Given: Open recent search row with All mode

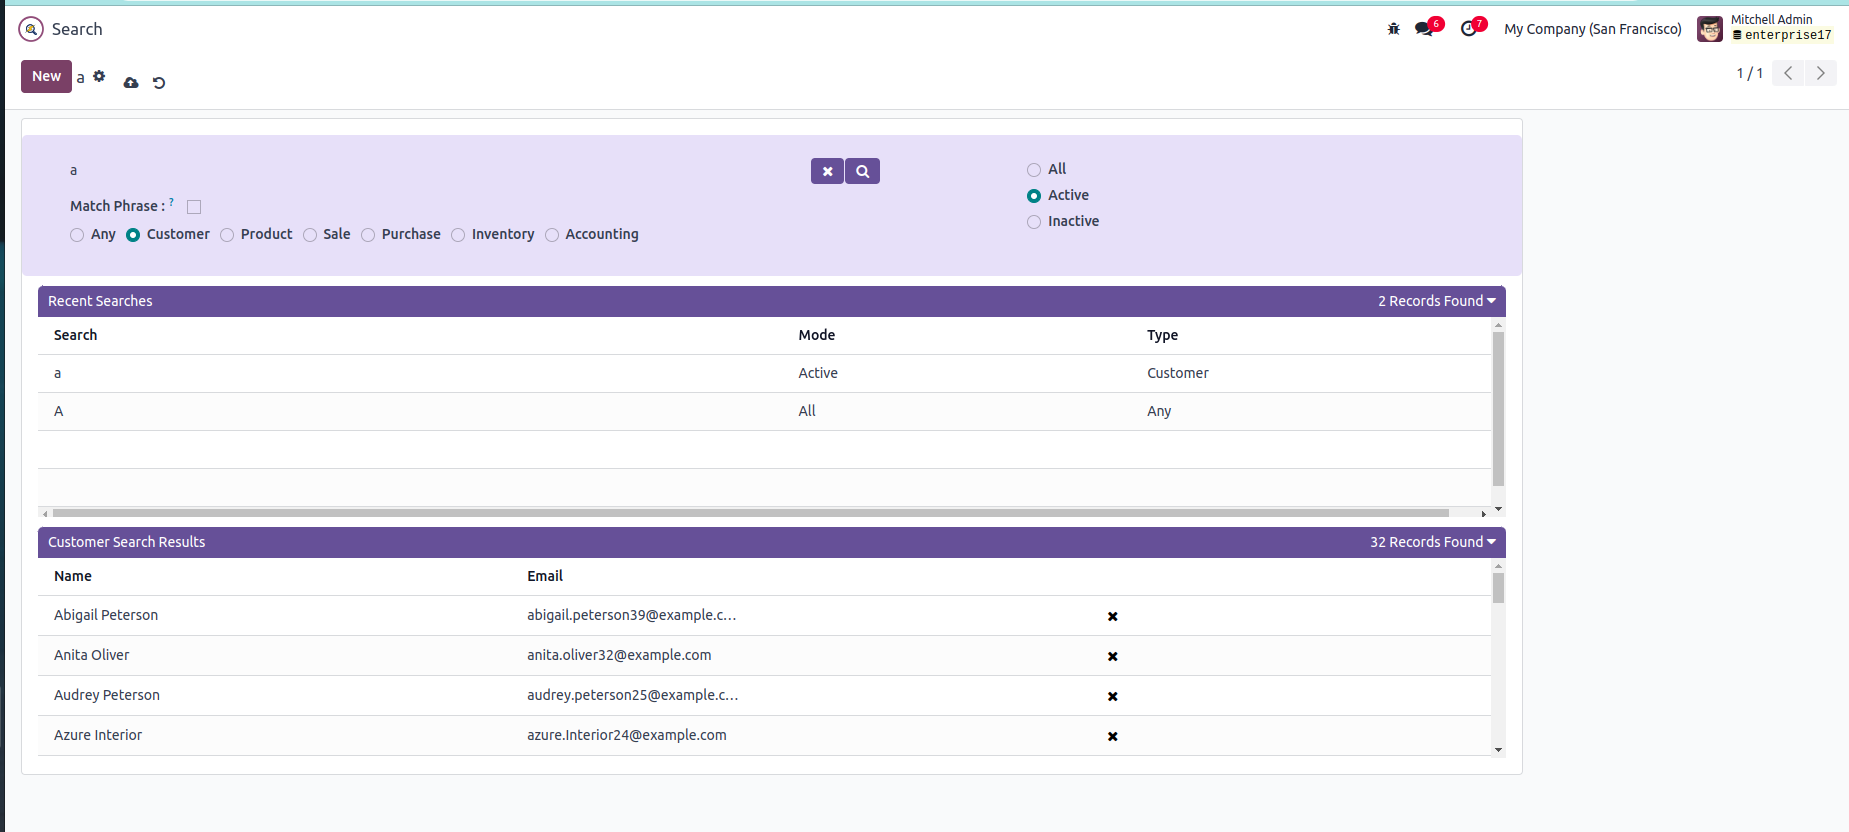Looking at the screenshot, I should point(764,411).
